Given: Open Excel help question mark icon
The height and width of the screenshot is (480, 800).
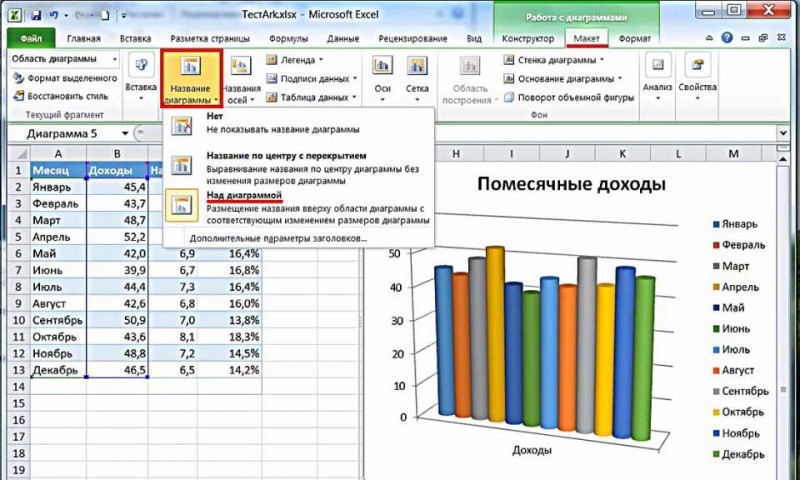Looking at the screenshot, I should [727, 38].
